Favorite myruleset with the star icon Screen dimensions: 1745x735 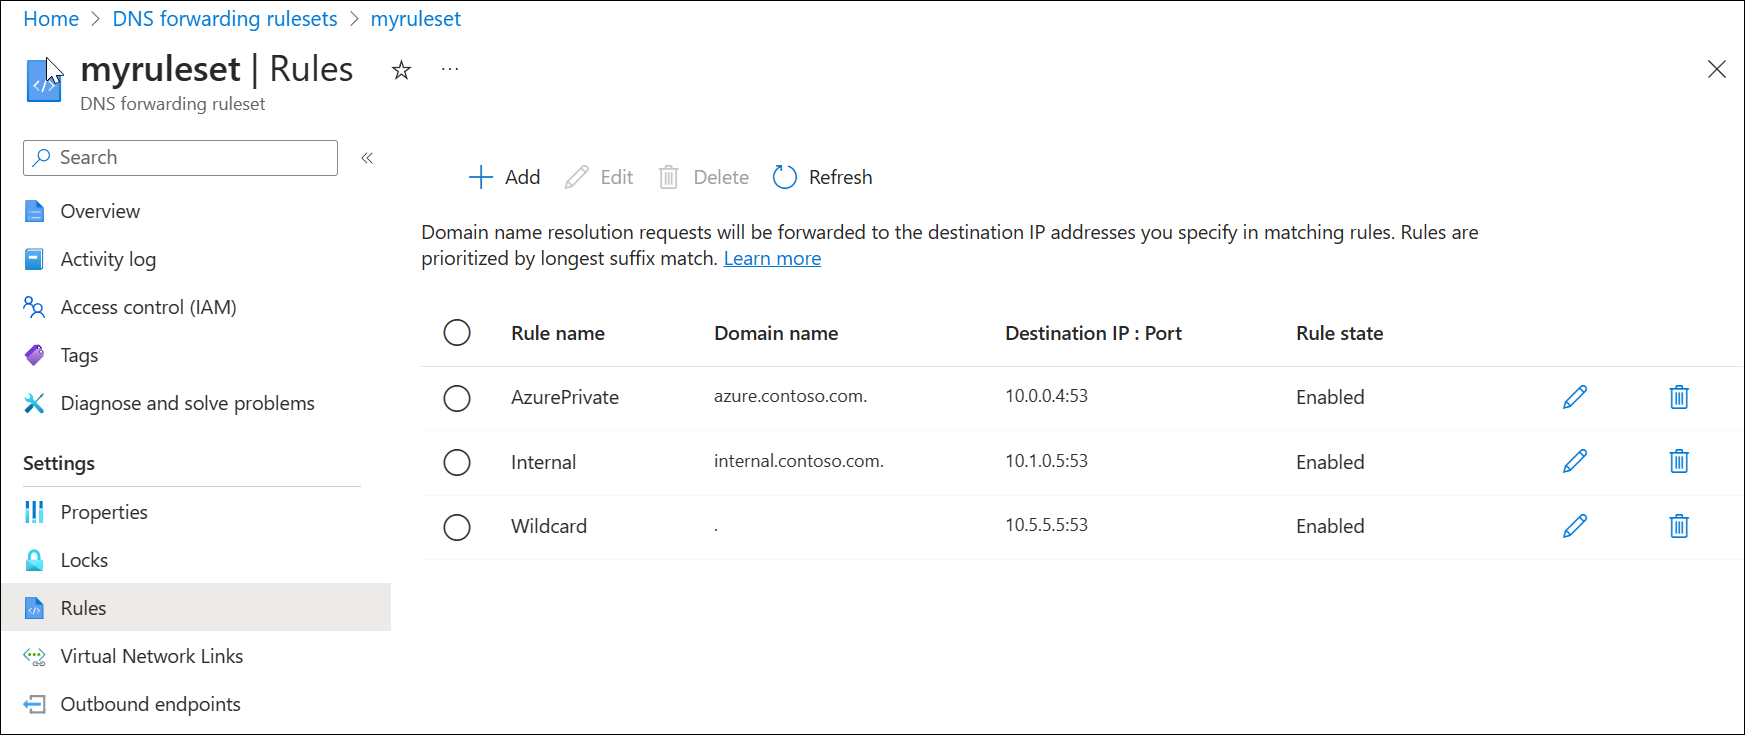point(401,70)
